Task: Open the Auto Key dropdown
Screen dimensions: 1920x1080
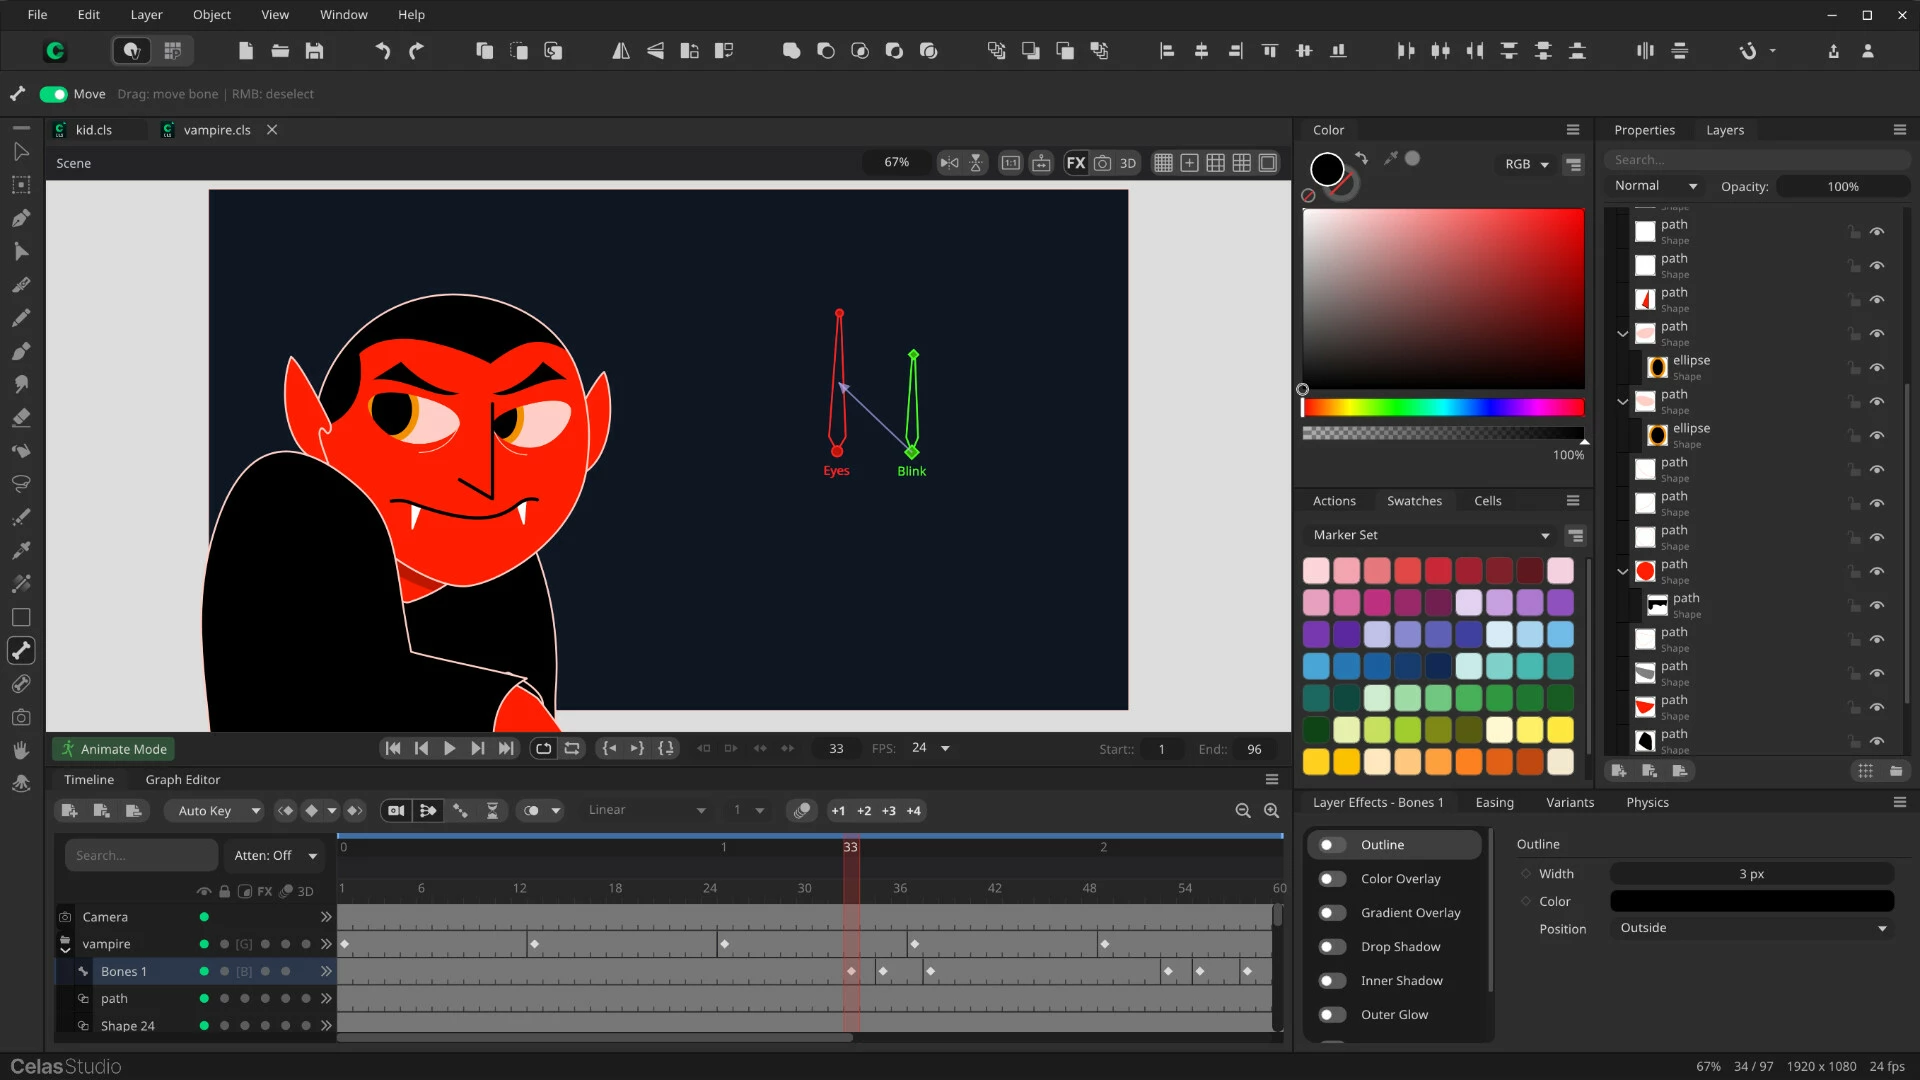Action: point(214,811)
